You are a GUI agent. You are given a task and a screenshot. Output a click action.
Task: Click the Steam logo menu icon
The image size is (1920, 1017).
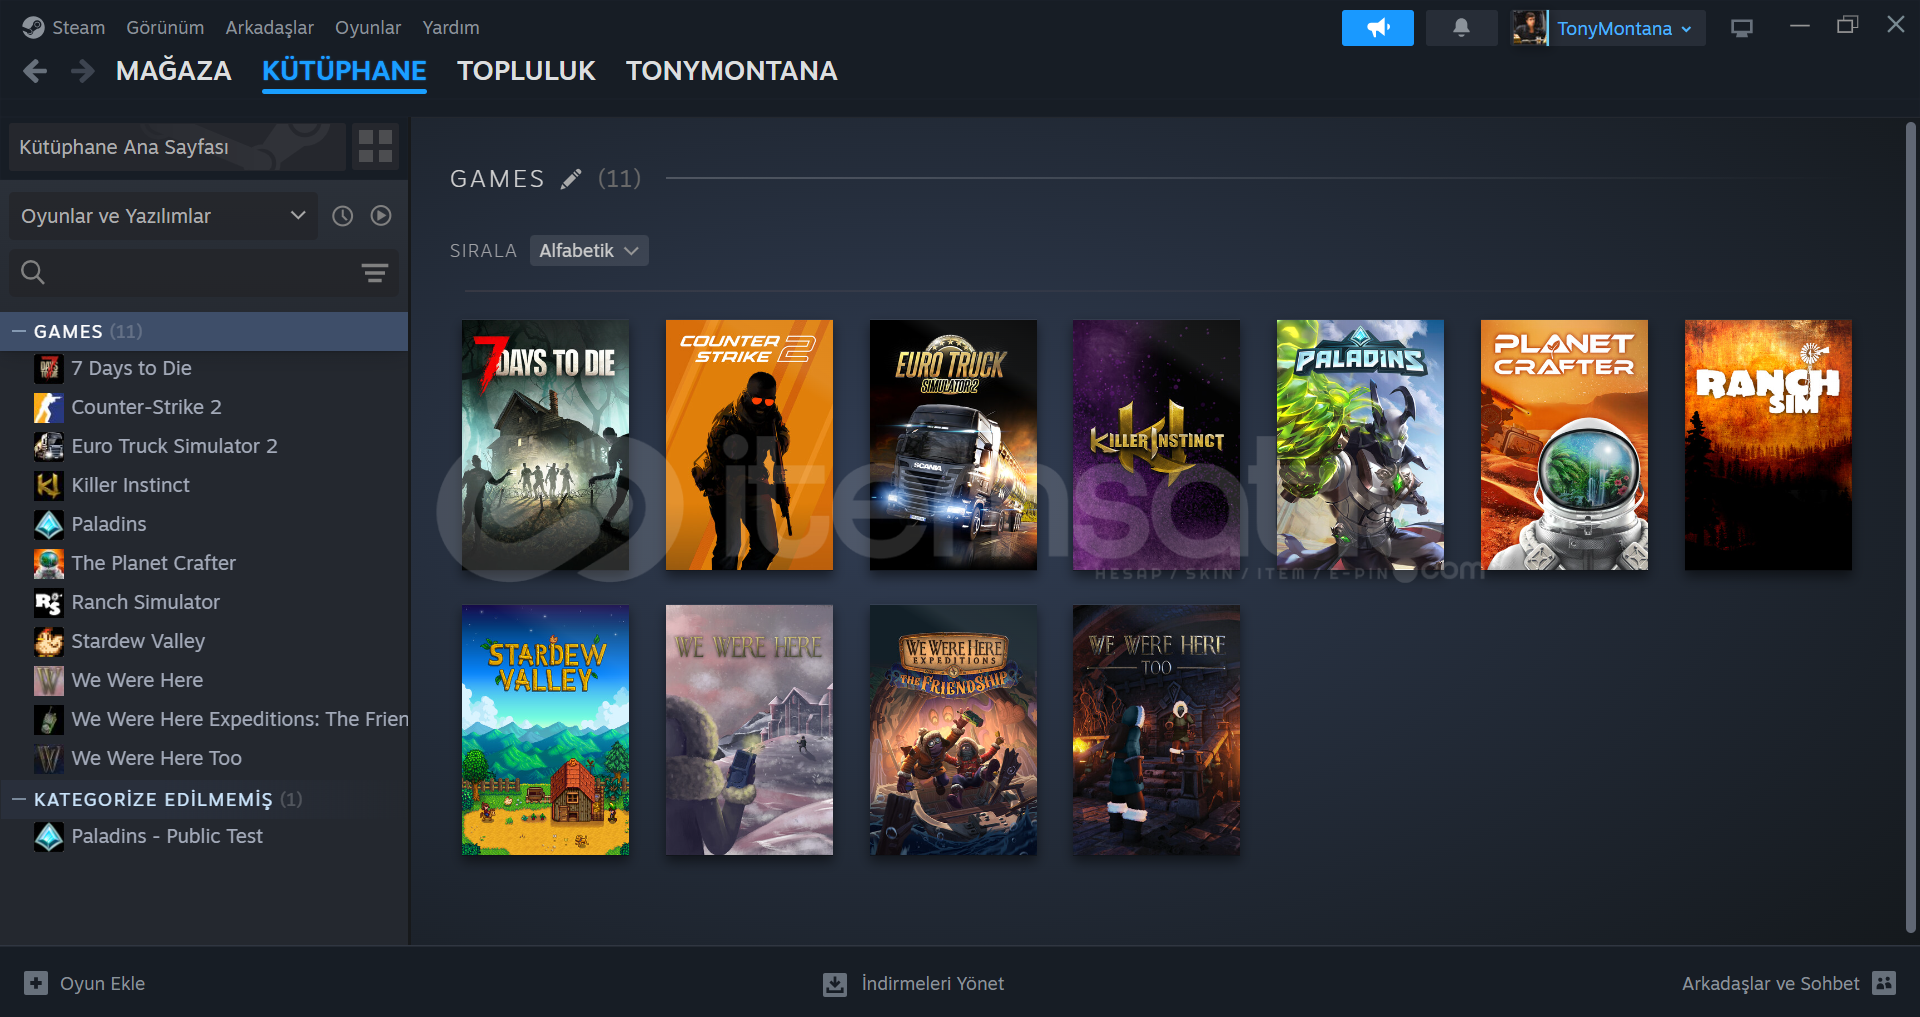[x=33, y=28]
